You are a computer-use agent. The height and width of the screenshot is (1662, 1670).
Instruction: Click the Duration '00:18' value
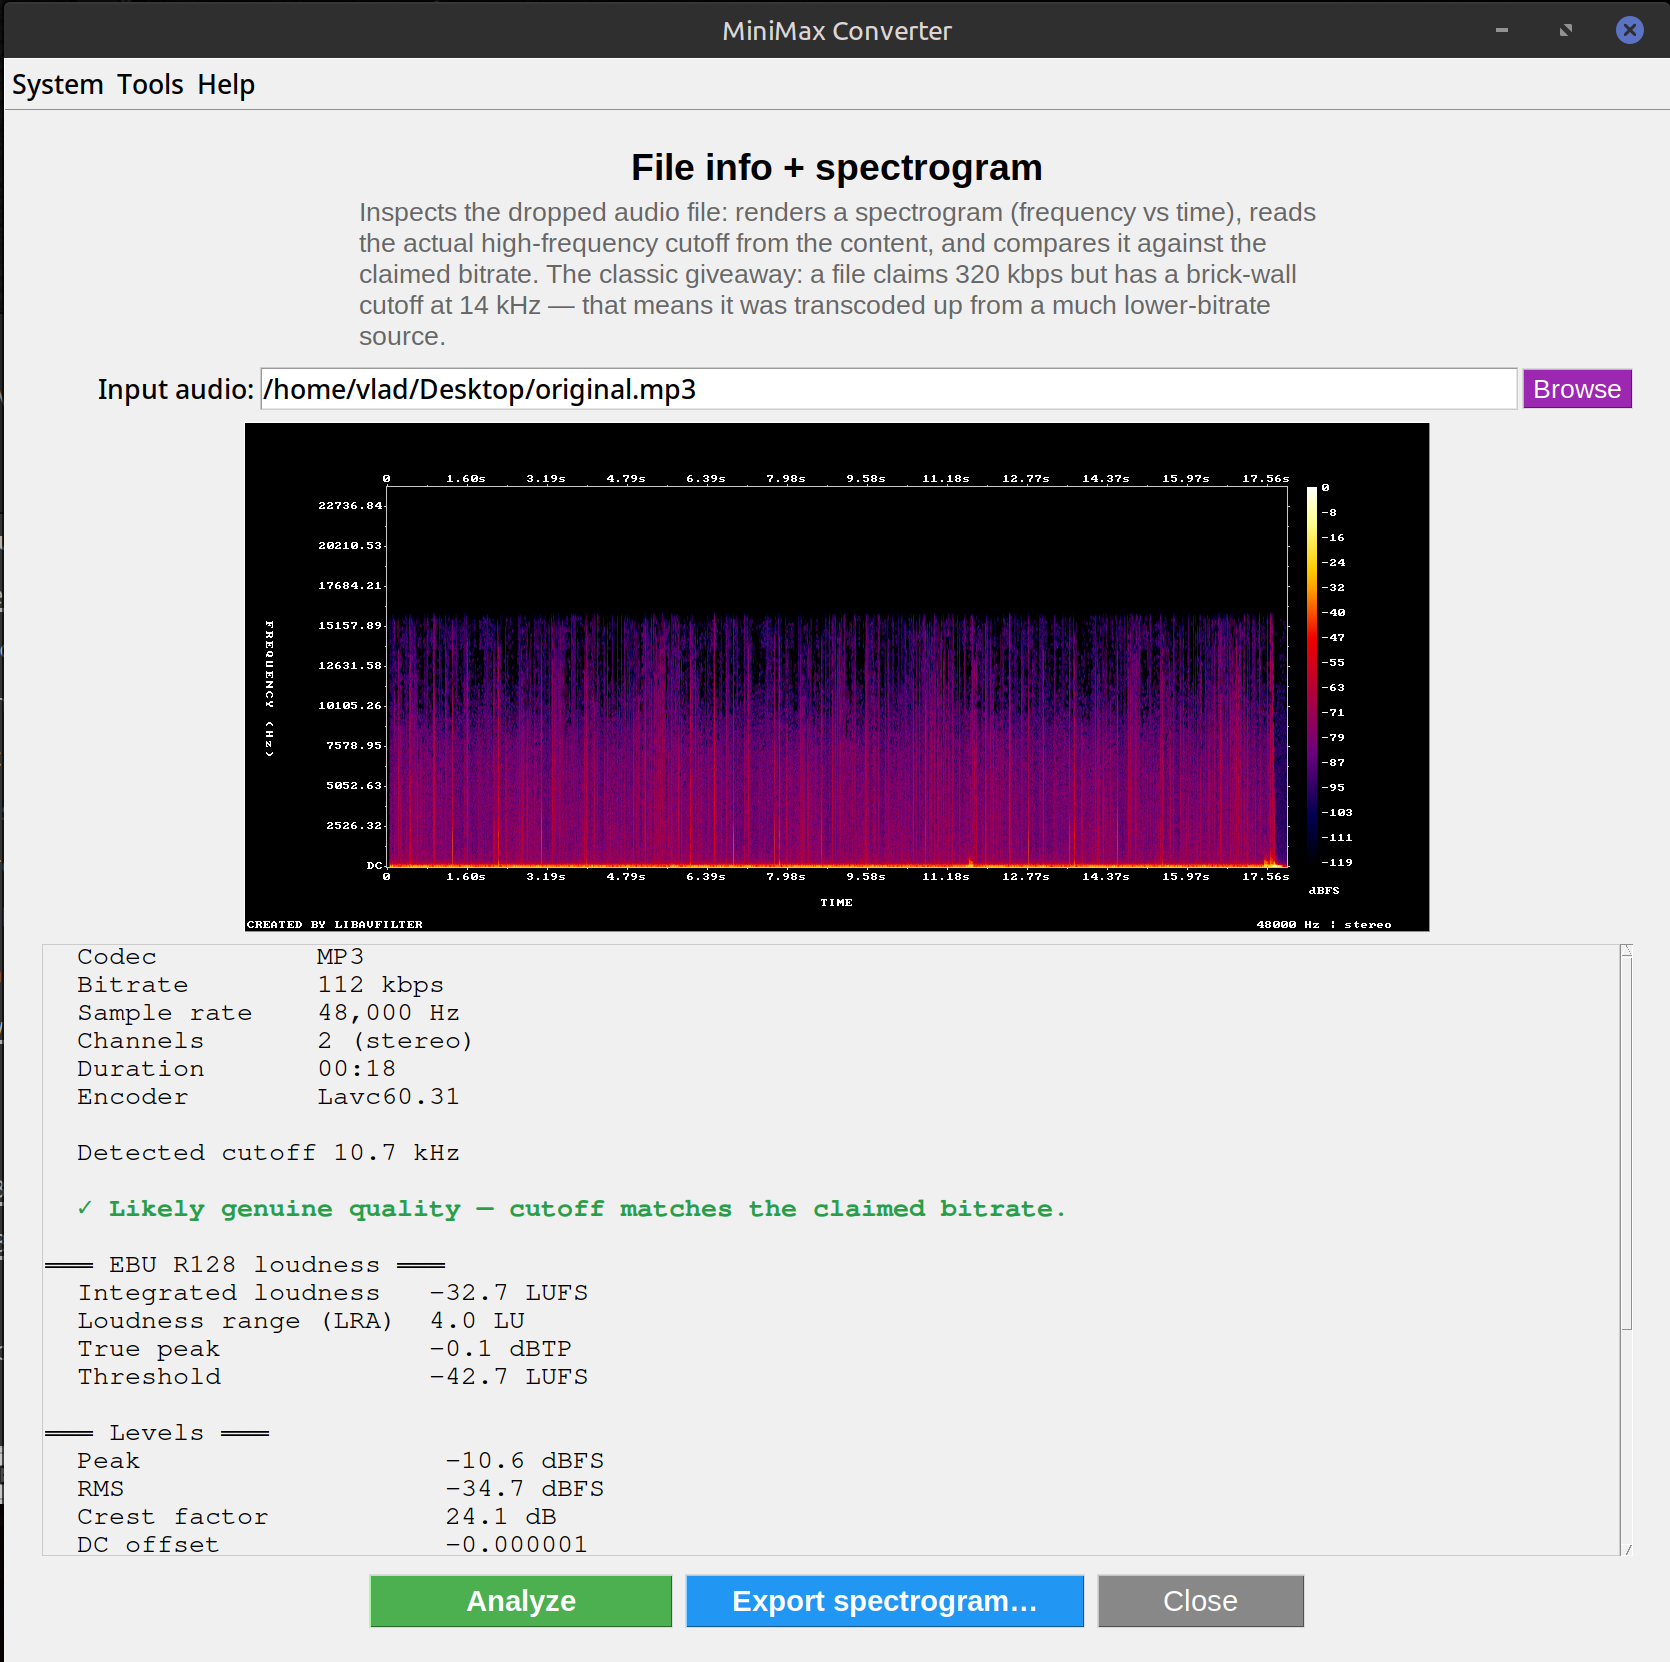(356, 1069)
